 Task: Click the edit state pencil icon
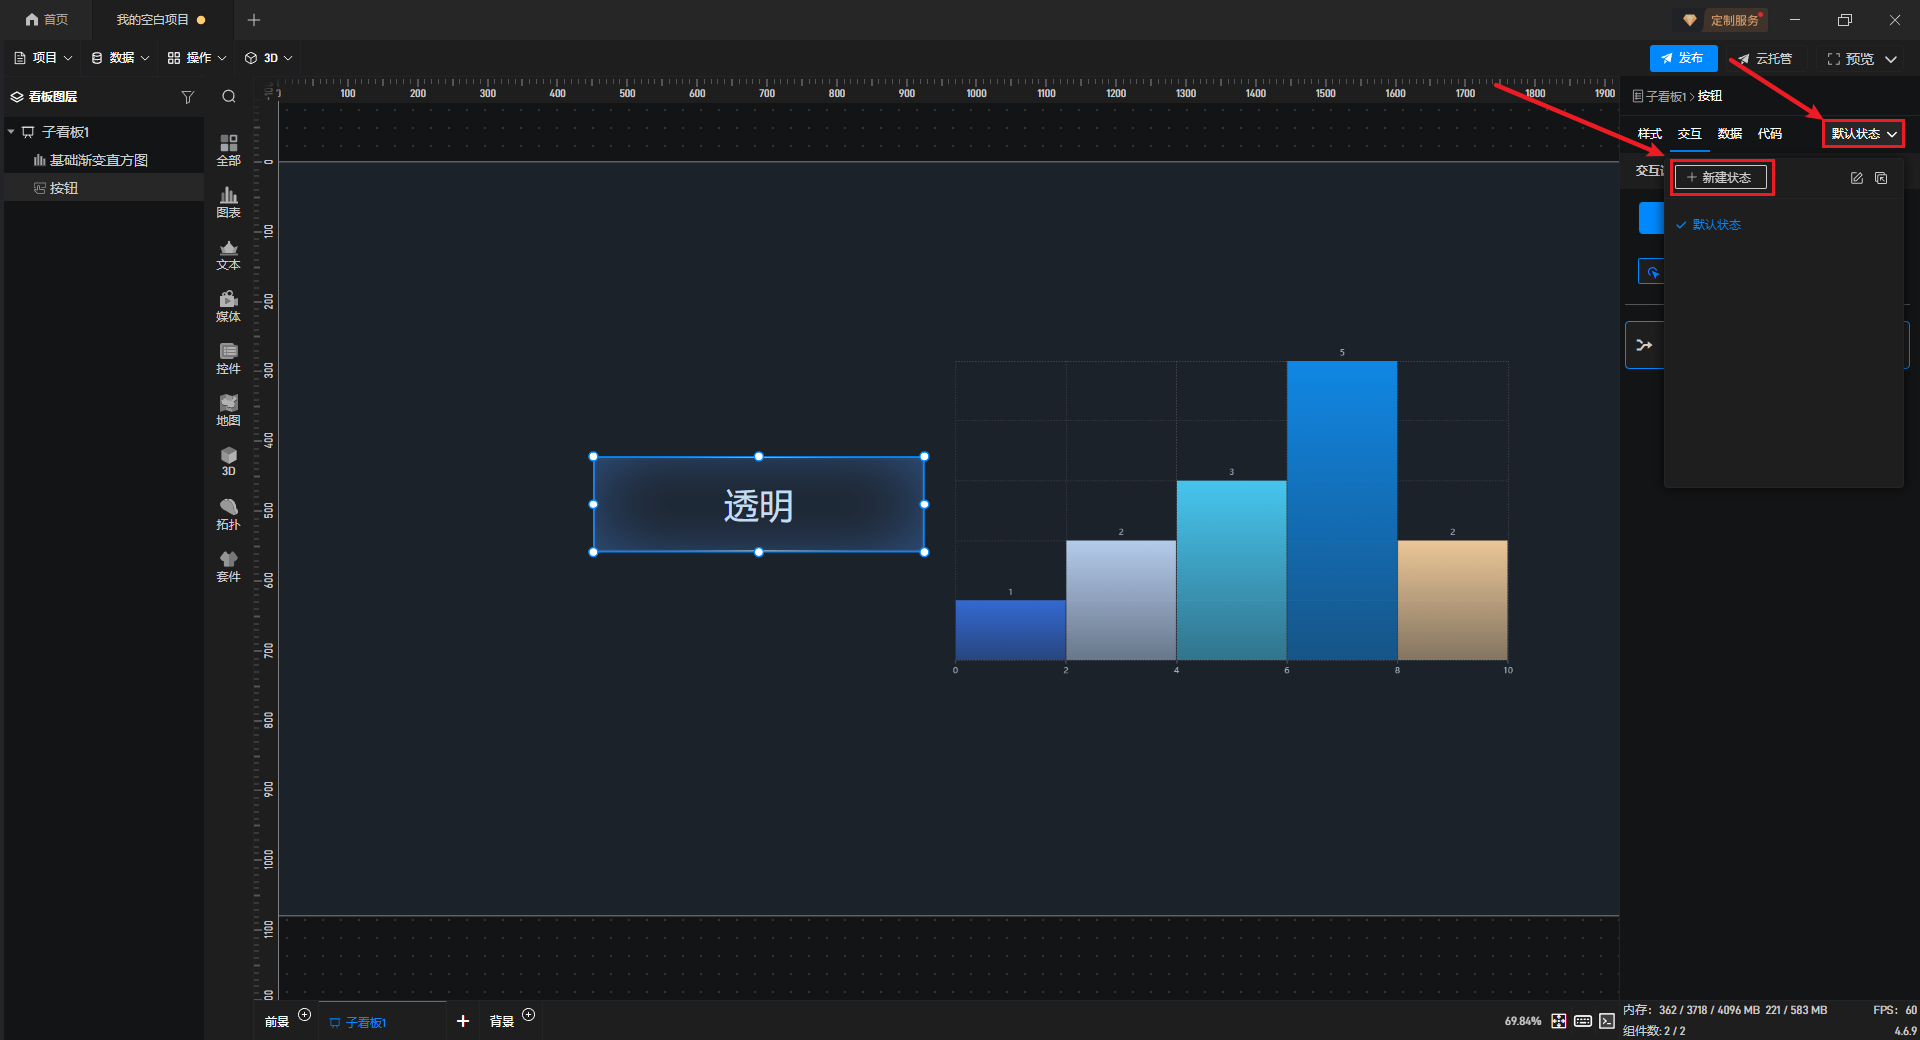[x=1856, y=178]
